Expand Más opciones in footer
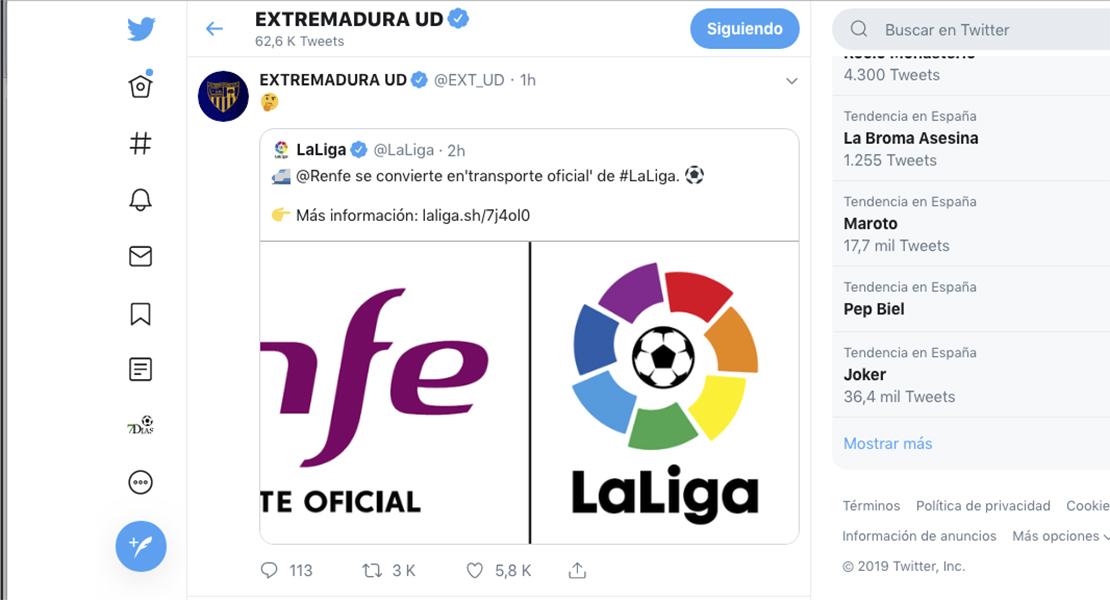This screenshot has width=1110, height=600. (1060, 536)
